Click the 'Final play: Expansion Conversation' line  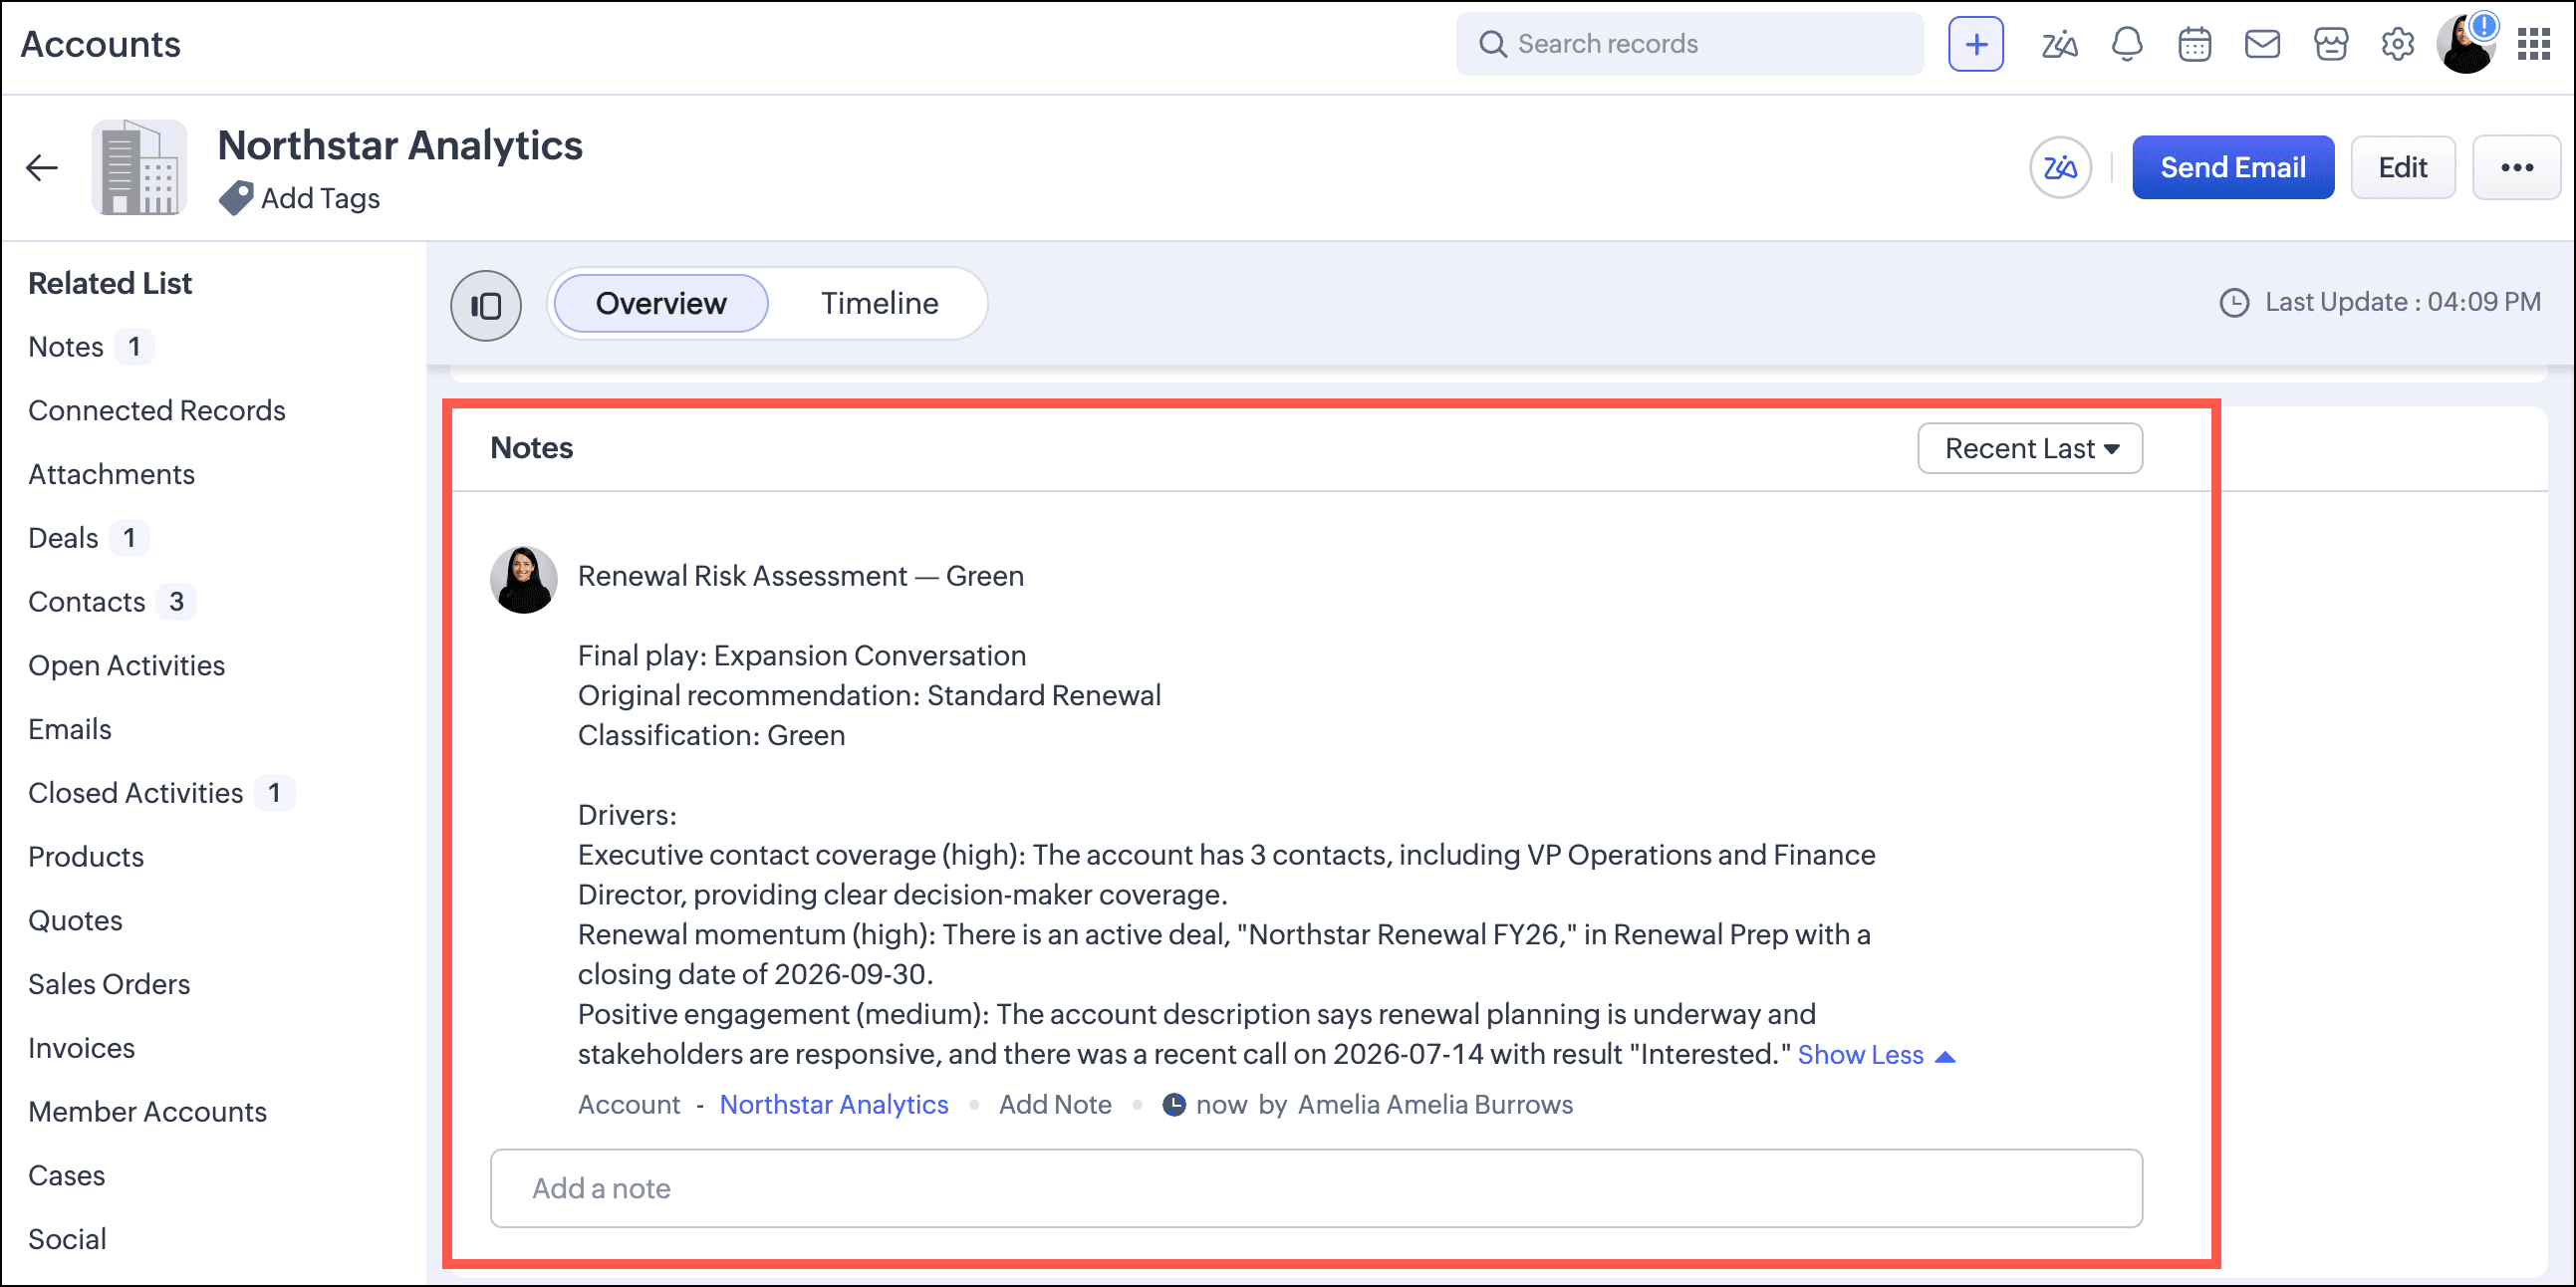802,655
